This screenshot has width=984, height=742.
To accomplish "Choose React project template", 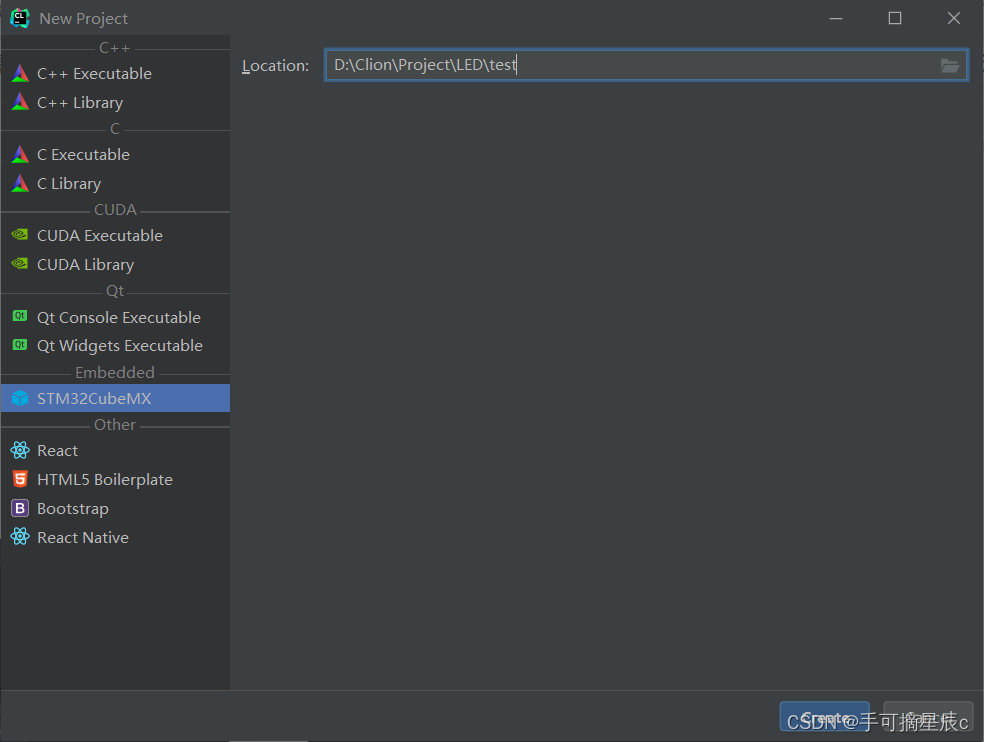I will 115,450.
